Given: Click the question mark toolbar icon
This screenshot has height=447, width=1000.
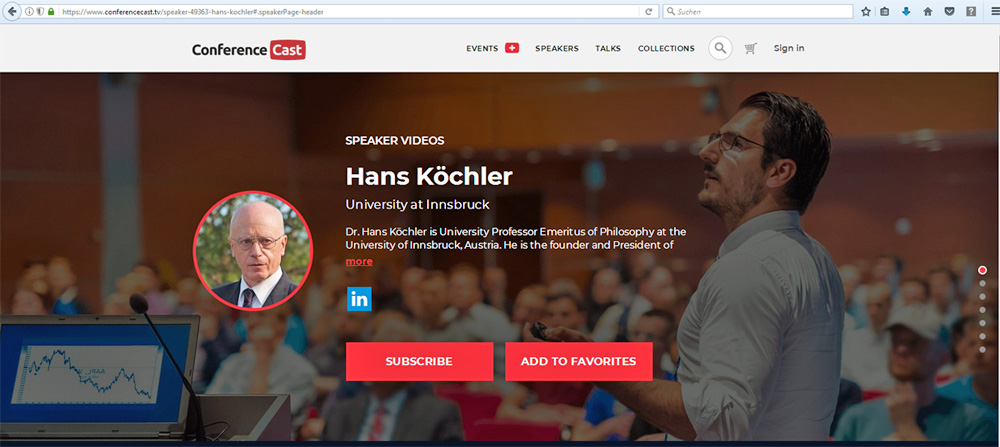Looking at the screenshot, I should (971, 11).
